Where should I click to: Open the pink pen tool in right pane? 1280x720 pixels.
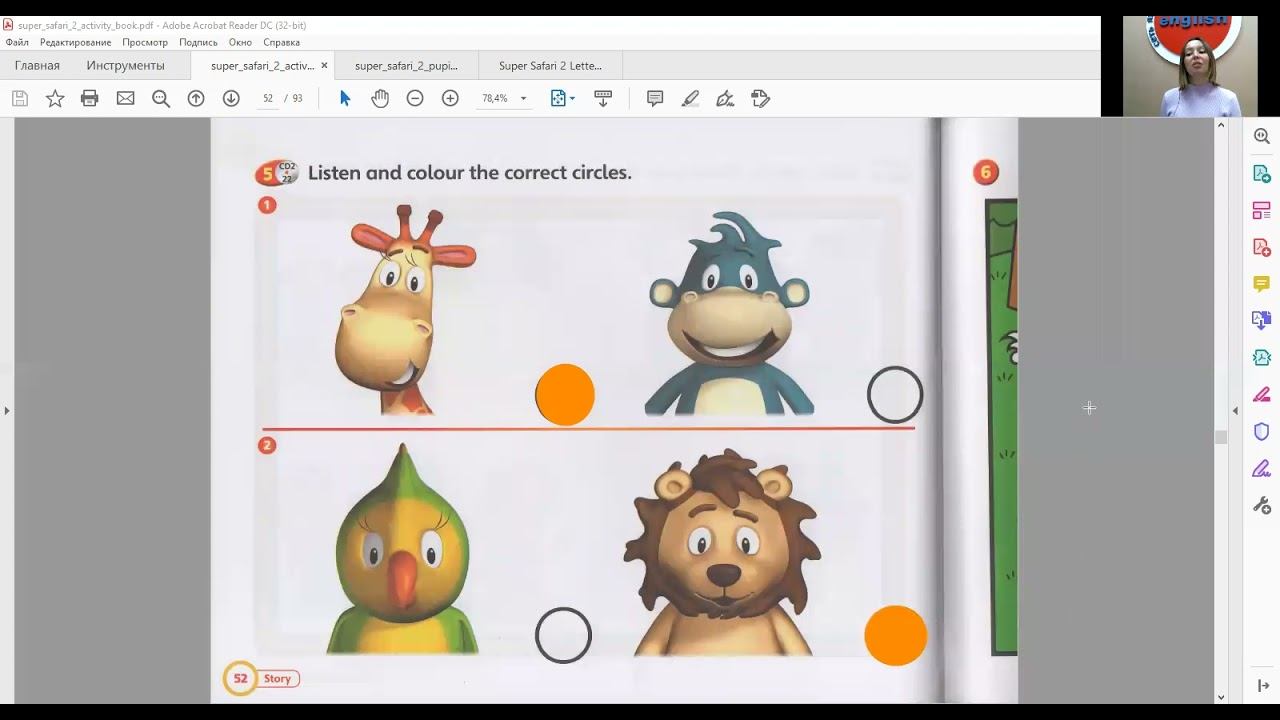pyautogui.click(x=1262, y=394)
